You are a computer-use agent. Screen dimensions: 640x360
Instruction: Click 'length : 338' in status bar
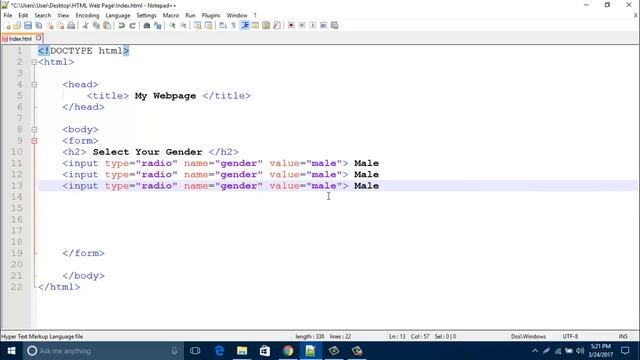(x=310, y=337)
